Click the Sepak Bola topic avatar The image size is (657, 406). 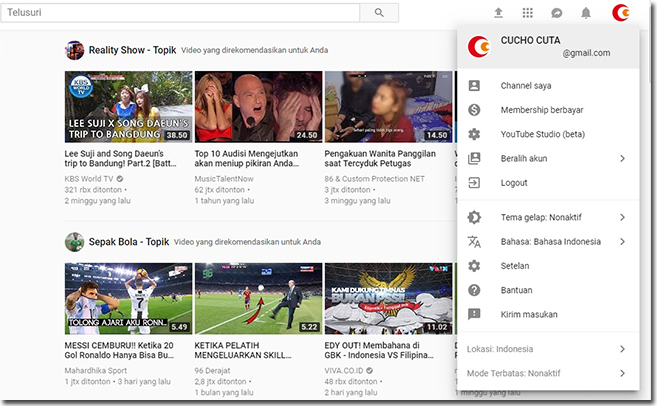[x=74, y=241]
